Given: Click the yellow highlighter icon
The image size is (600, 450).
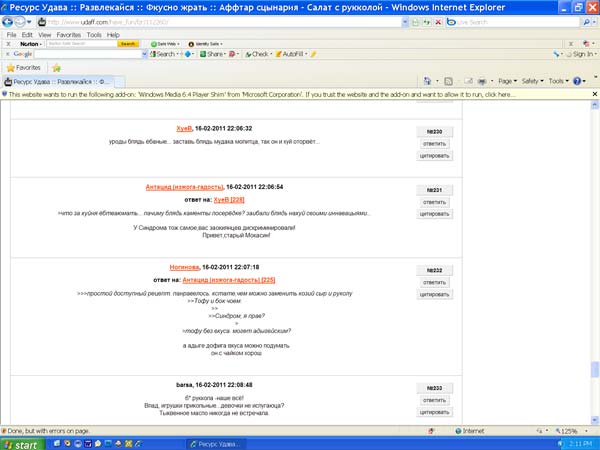Looking at the screenshot, I should (x=313, y=54).
